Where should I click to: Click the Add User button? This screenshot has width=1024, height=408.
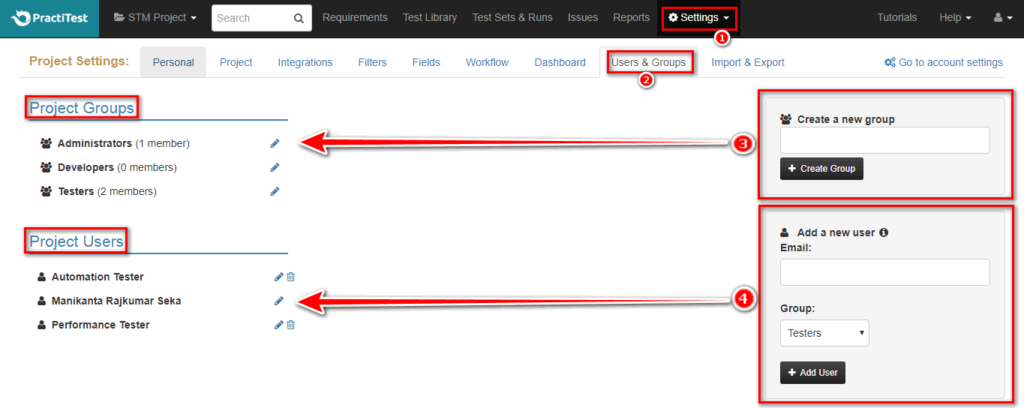812,373
